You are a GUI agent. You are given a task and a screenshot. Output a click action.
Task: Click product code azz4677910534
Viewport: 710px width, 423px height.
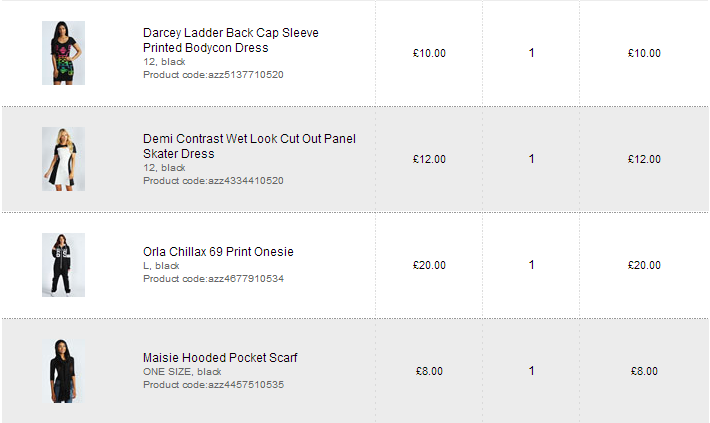[213, 278]
